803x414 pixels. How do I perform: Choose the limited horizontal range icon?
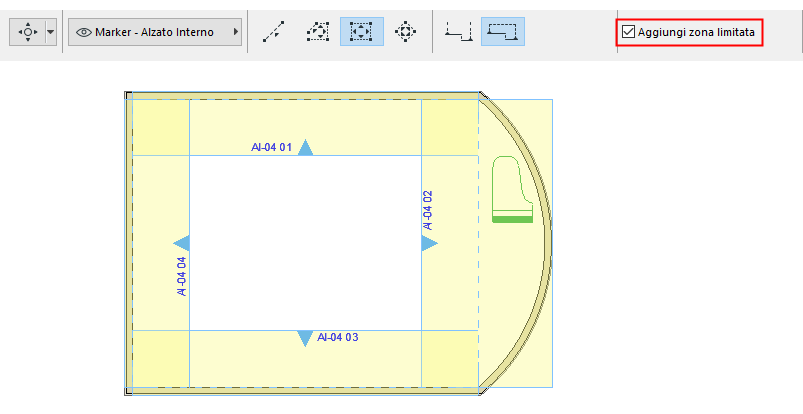coord(502,32)
